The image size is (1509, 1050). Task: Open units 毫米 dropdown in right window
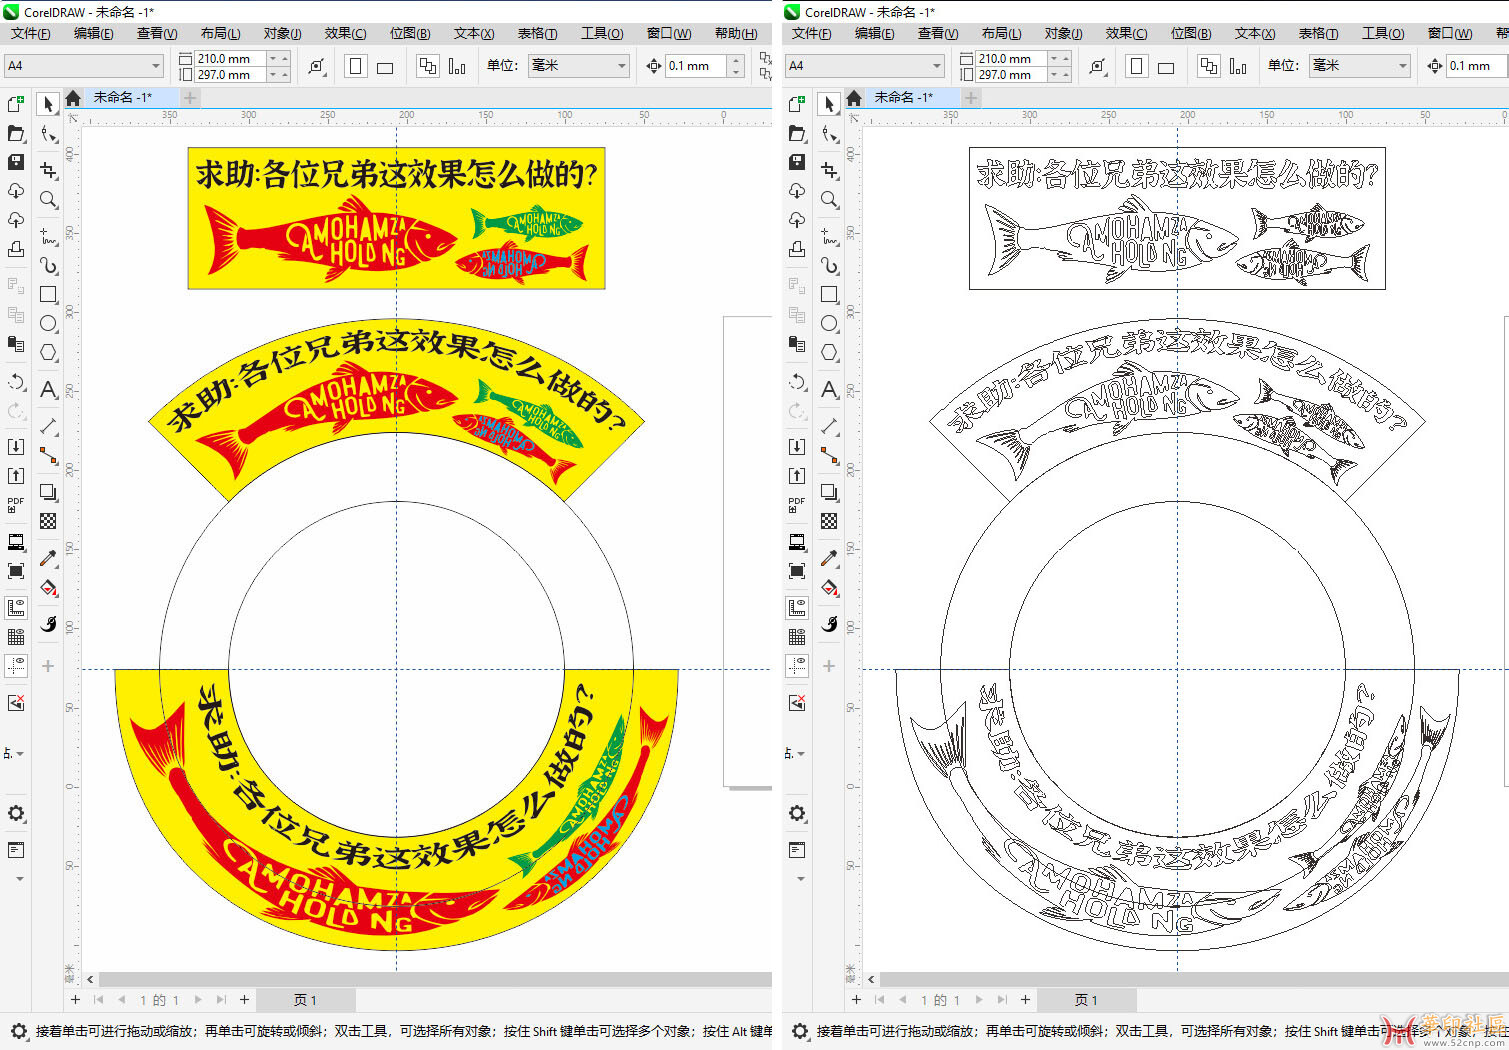coord(1359,66)
